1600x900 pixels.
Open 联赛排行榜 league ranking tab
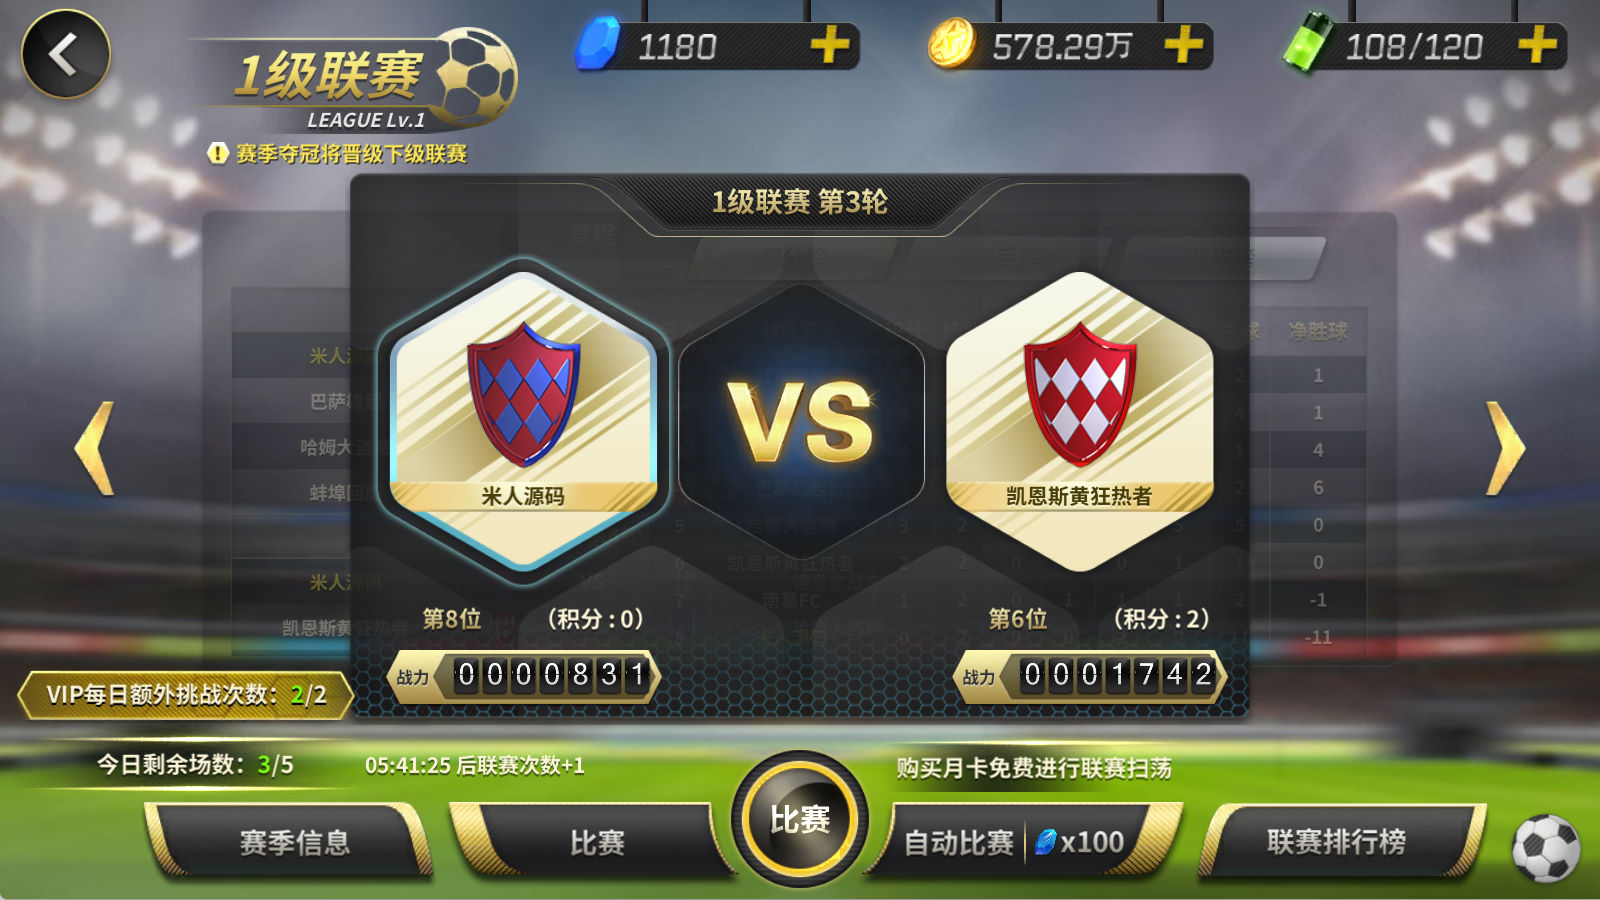click(x=1338, y=842)
